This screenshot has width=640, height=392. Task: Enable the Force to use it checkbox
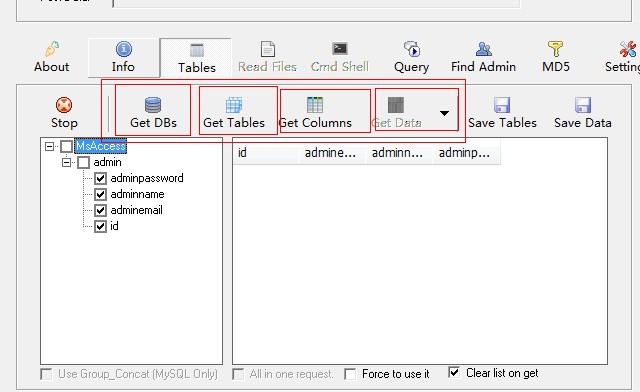coord(350,374)
